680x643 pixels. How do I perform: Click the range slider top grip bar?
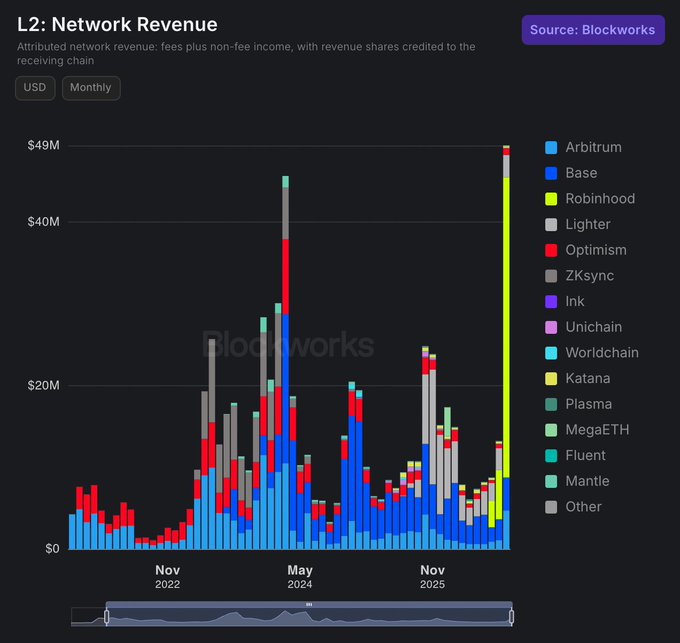[309, 604]
